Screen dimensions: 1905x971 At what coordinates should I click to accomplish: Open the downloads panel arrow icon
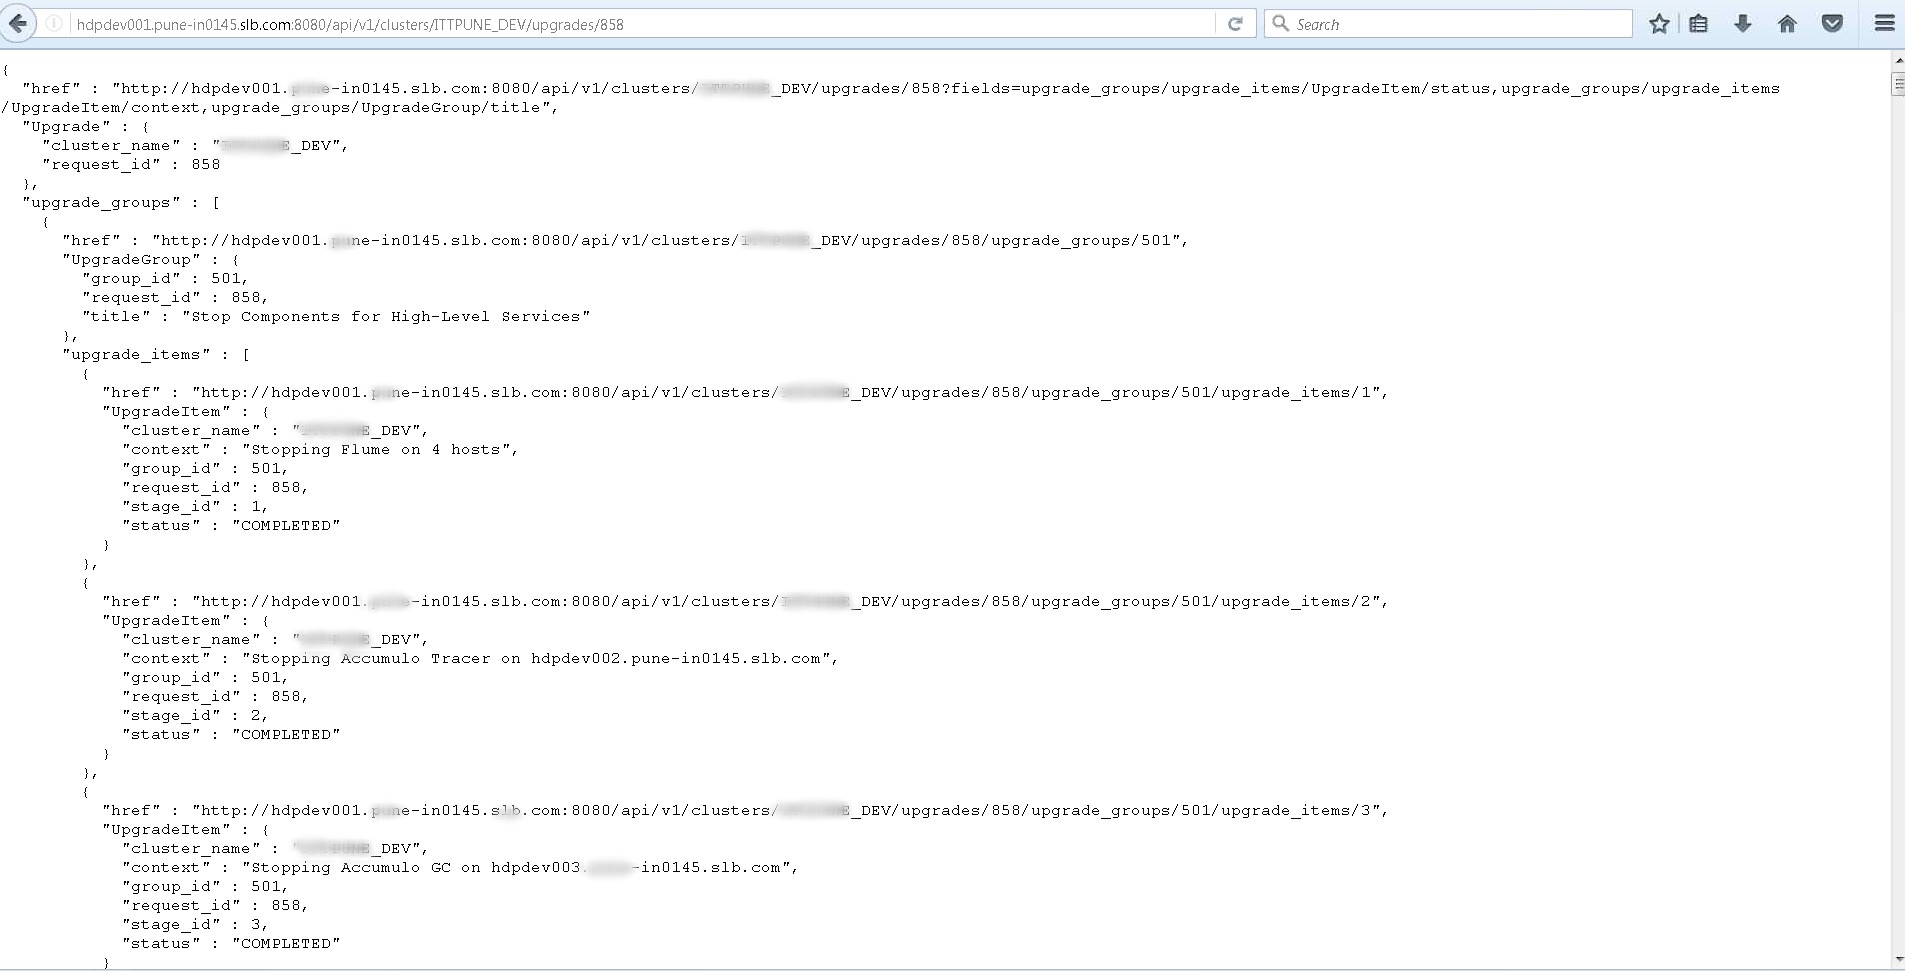(1743, 23)
